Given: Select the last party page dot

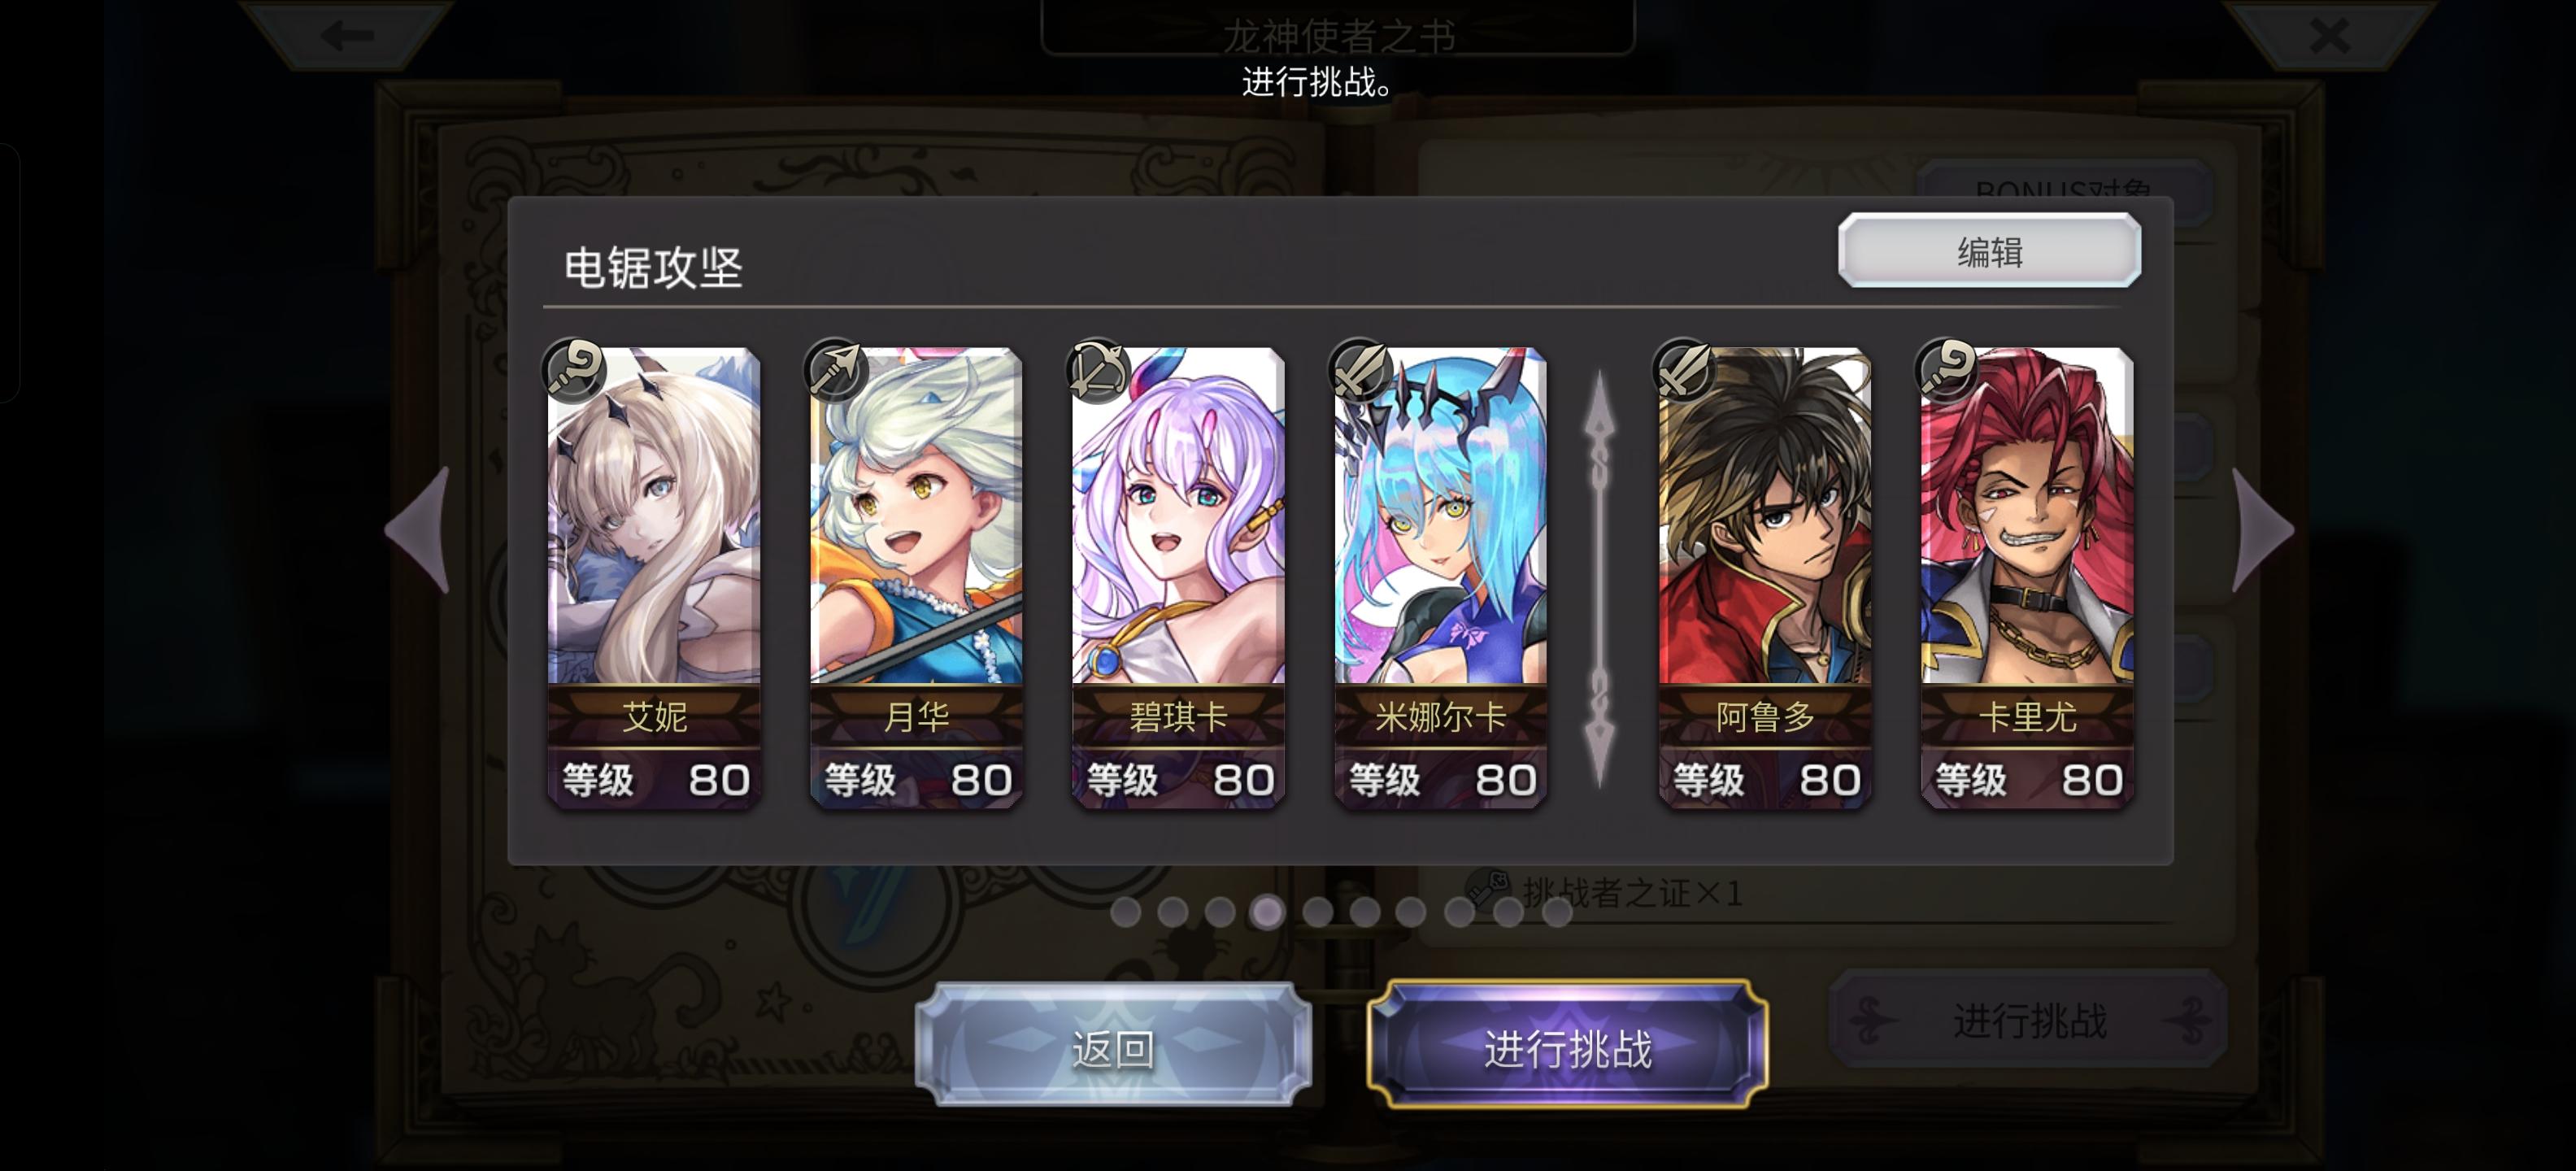Looking at the screenshot, I should tap(1556, 911).
